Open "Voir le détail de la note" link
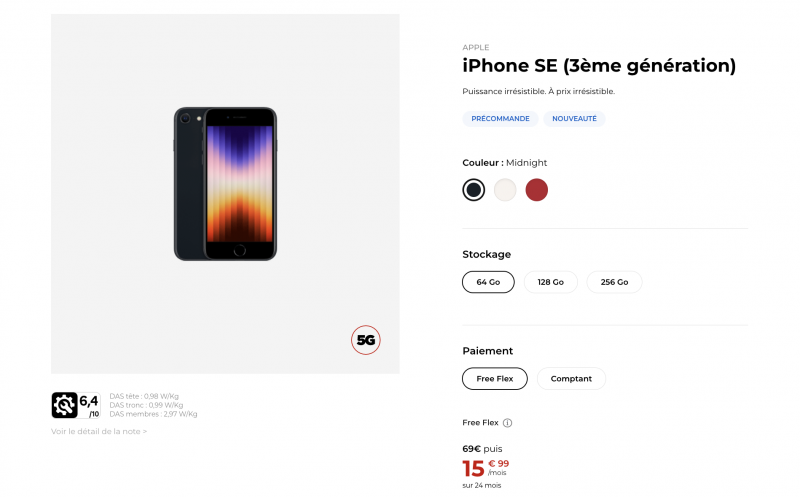Image resolution: width=800 pixels, height=497 pixels. tap(99, 432)
